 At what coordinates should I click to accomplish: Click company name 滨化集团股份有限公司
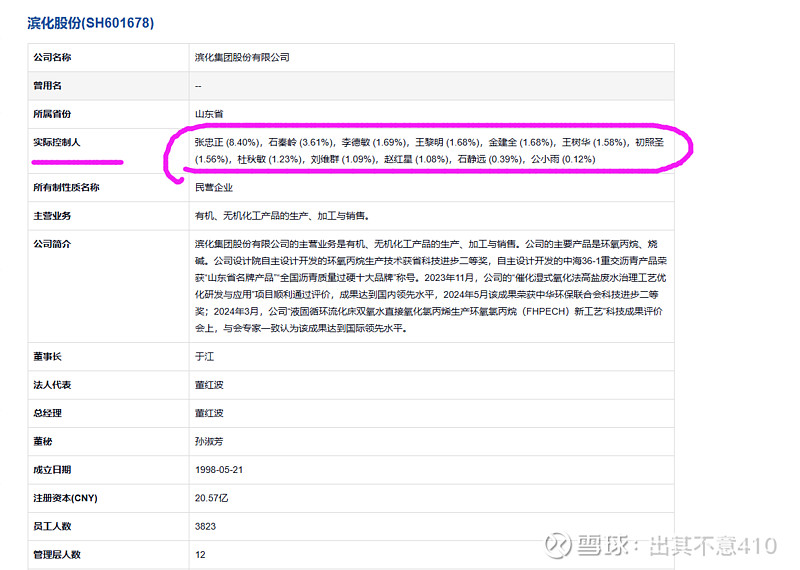242,57
